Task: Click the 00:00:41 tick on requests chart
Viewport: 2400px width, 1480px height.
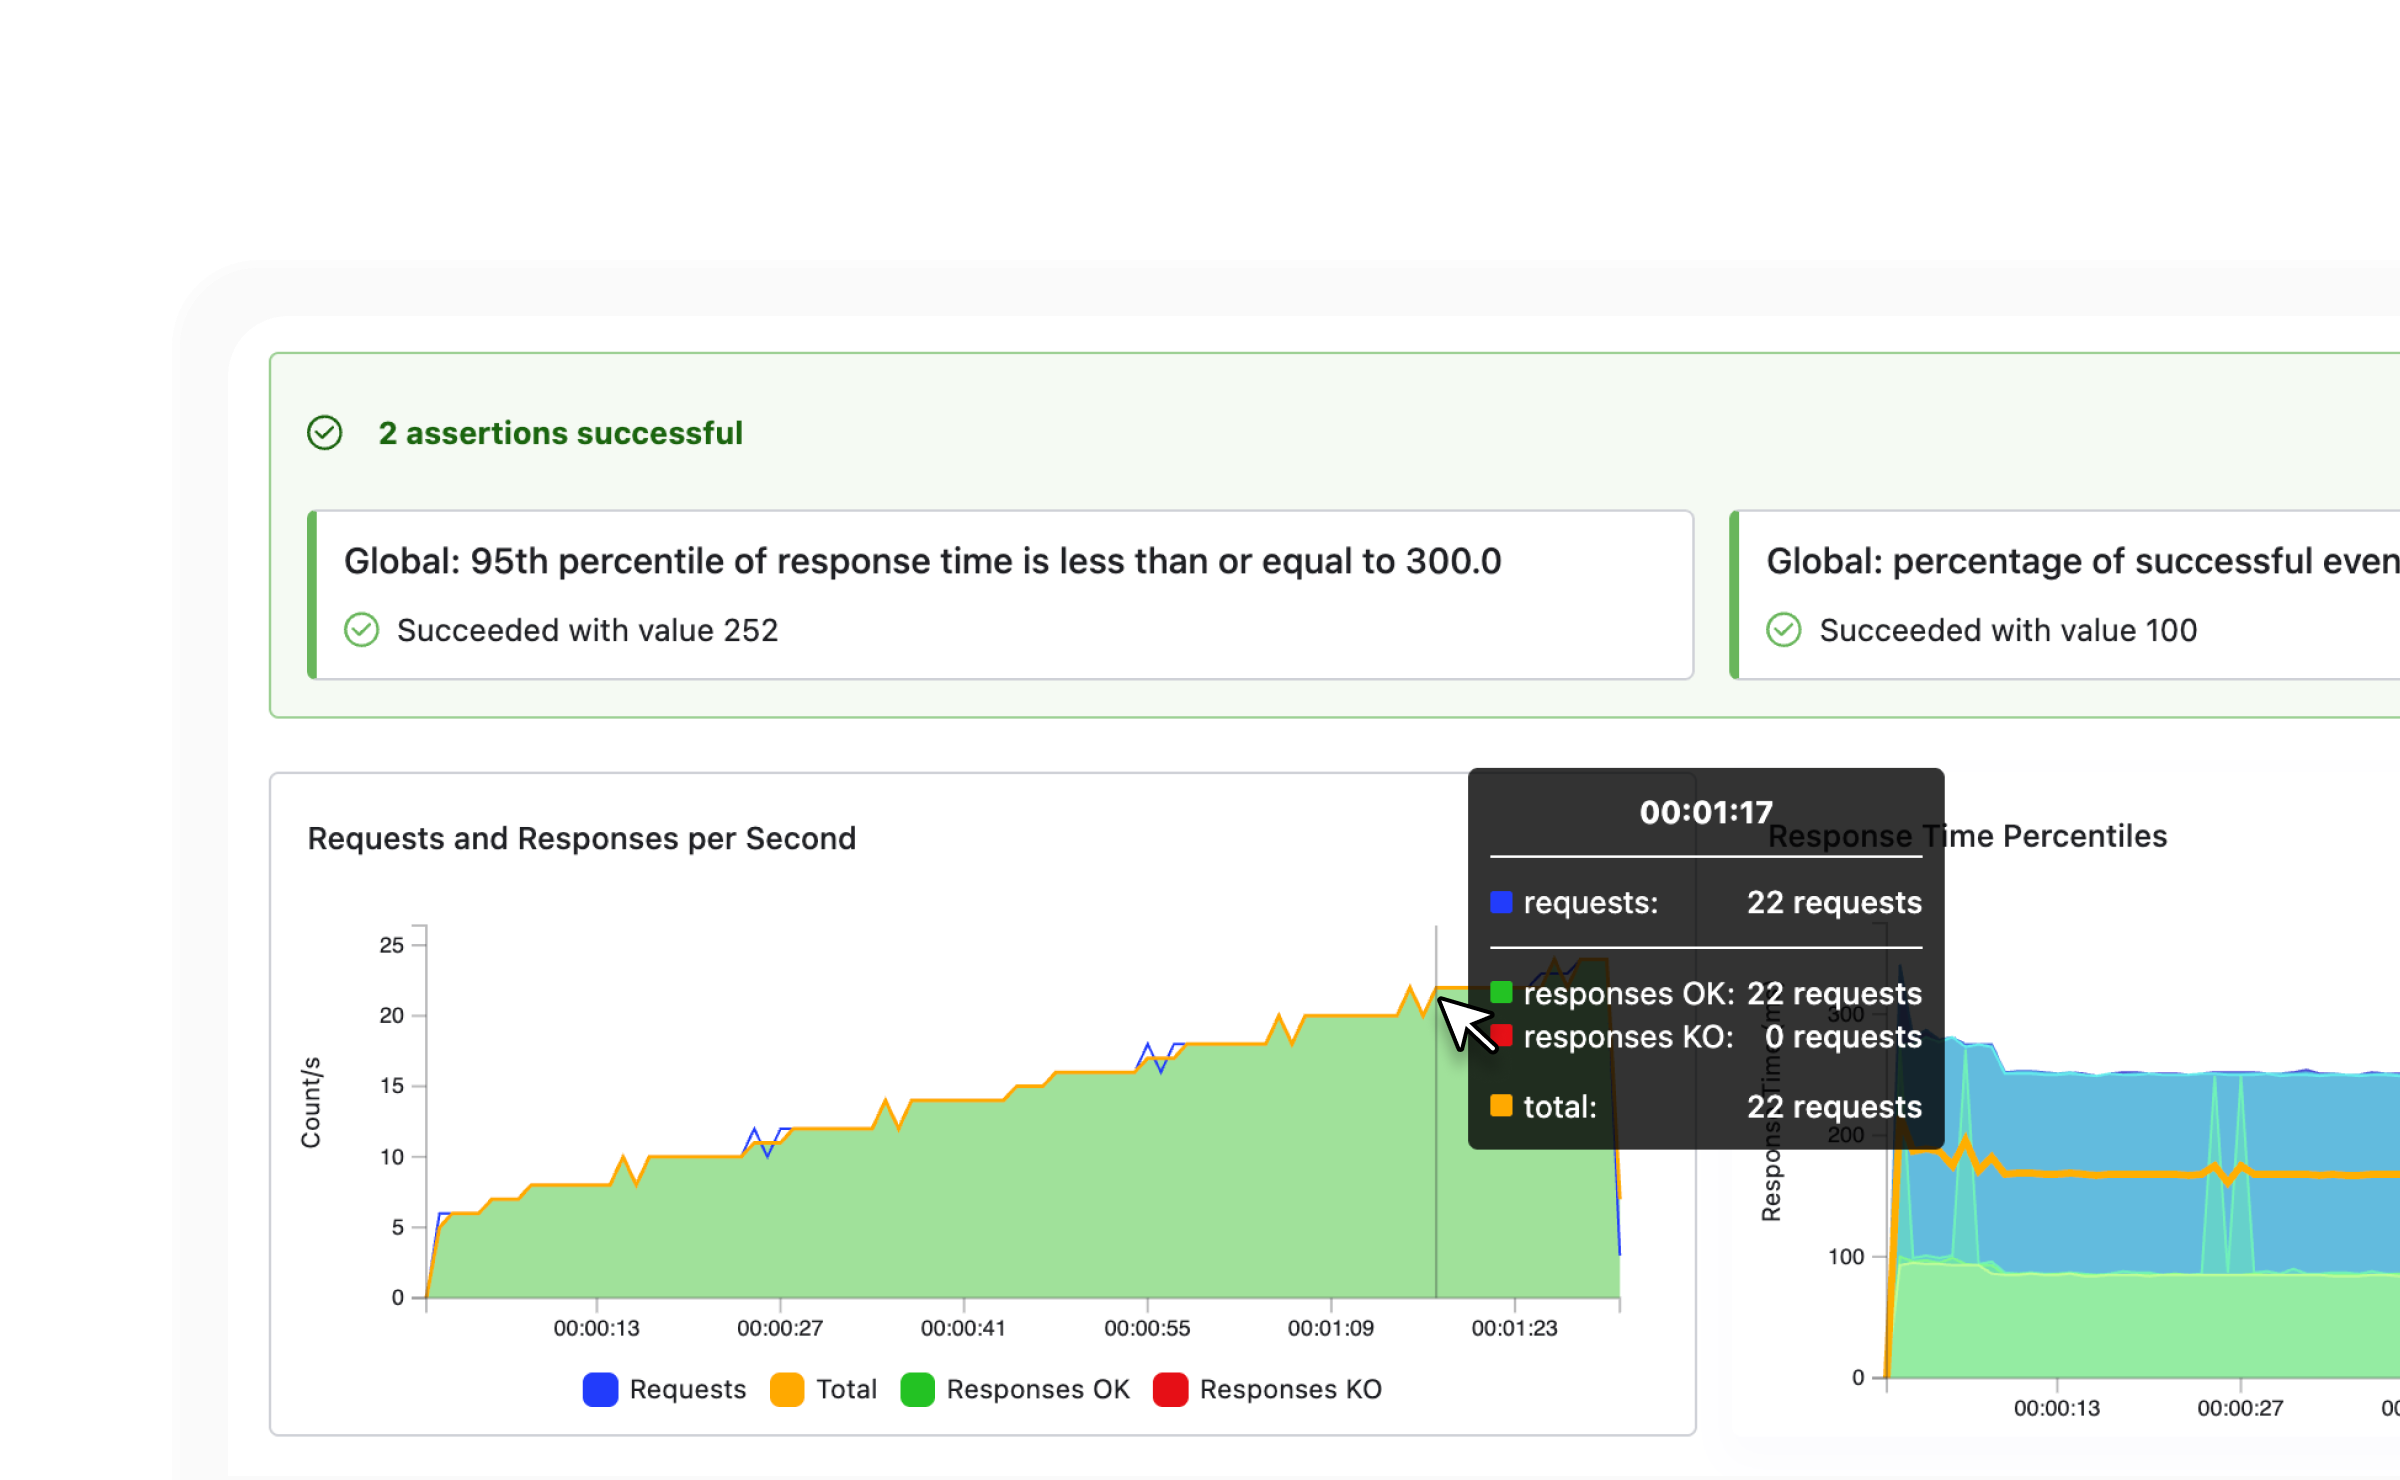Action: tap(963, 1328)
